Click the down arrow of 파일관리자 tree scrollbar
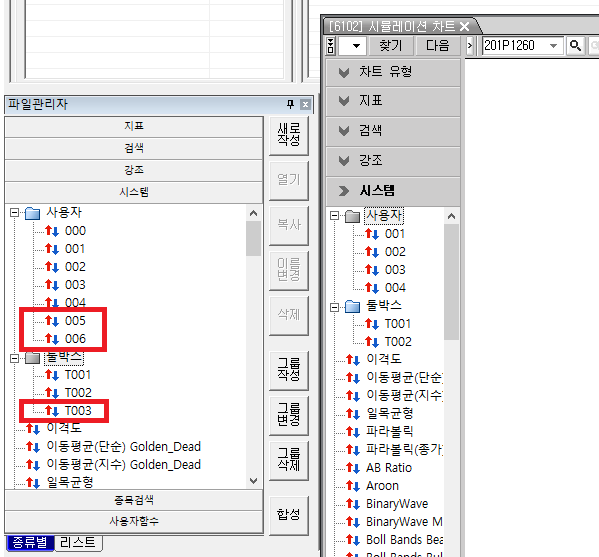 pyautogui.click(x=253, y=480)
